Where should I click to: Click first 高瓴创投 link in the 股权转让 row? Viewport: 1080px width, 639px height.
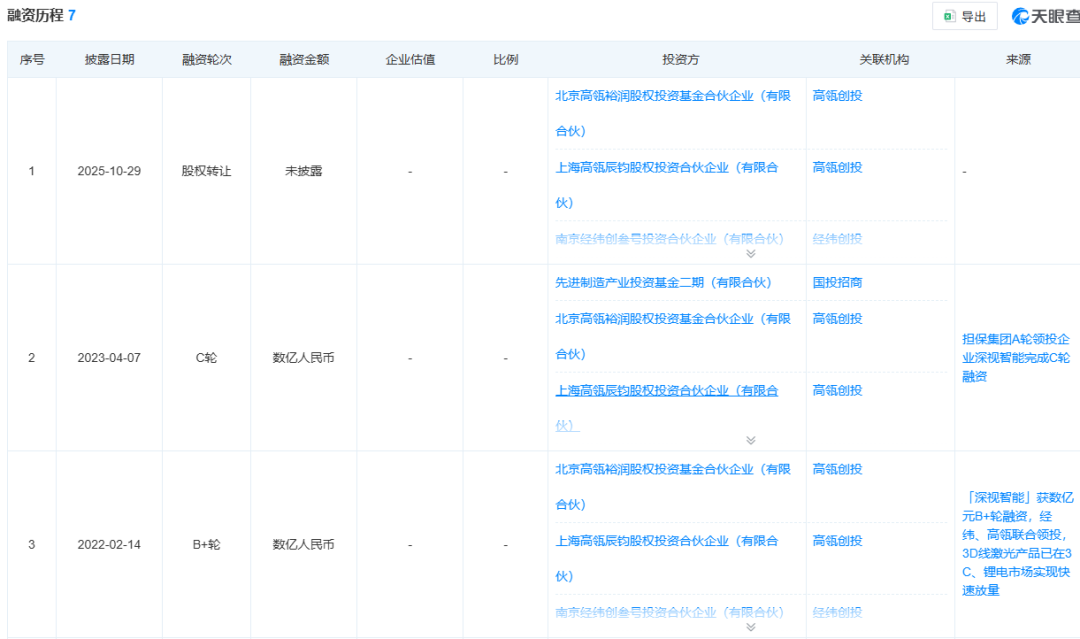[837, 96]
